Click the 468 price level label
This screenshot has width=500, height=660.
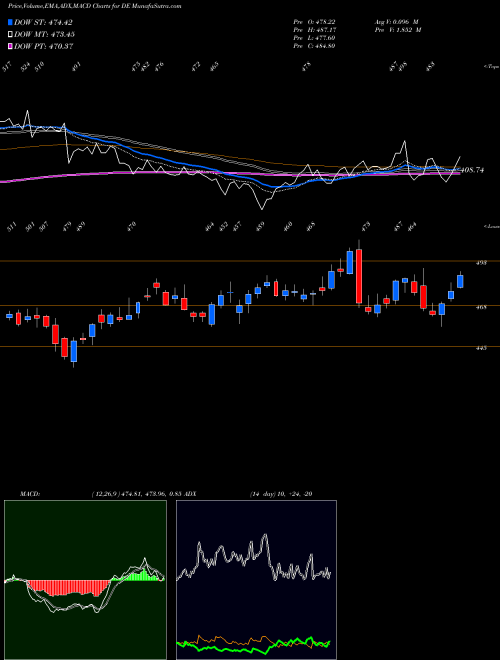[x=481, y=307]
